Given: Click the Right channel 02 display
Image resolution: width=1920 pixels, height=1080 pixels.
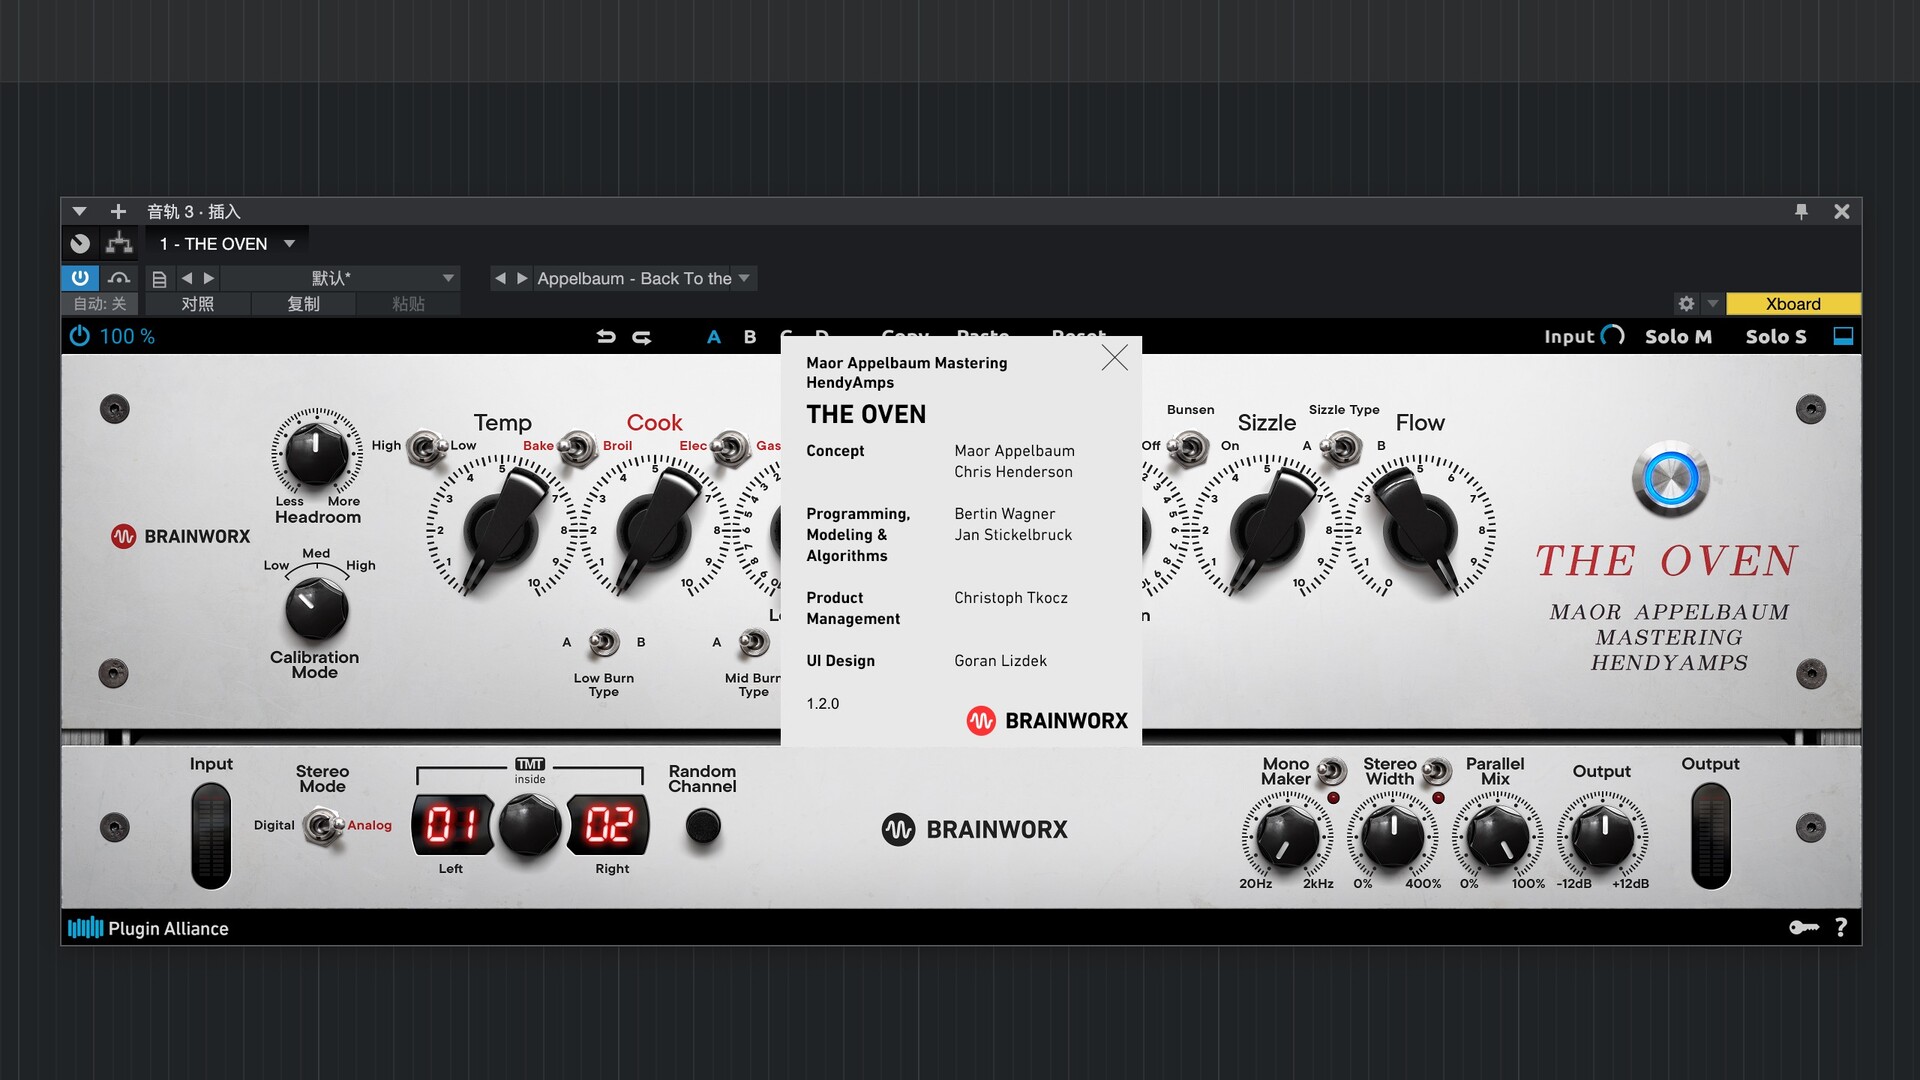Looking at the screenshot, I should (608, 825).
